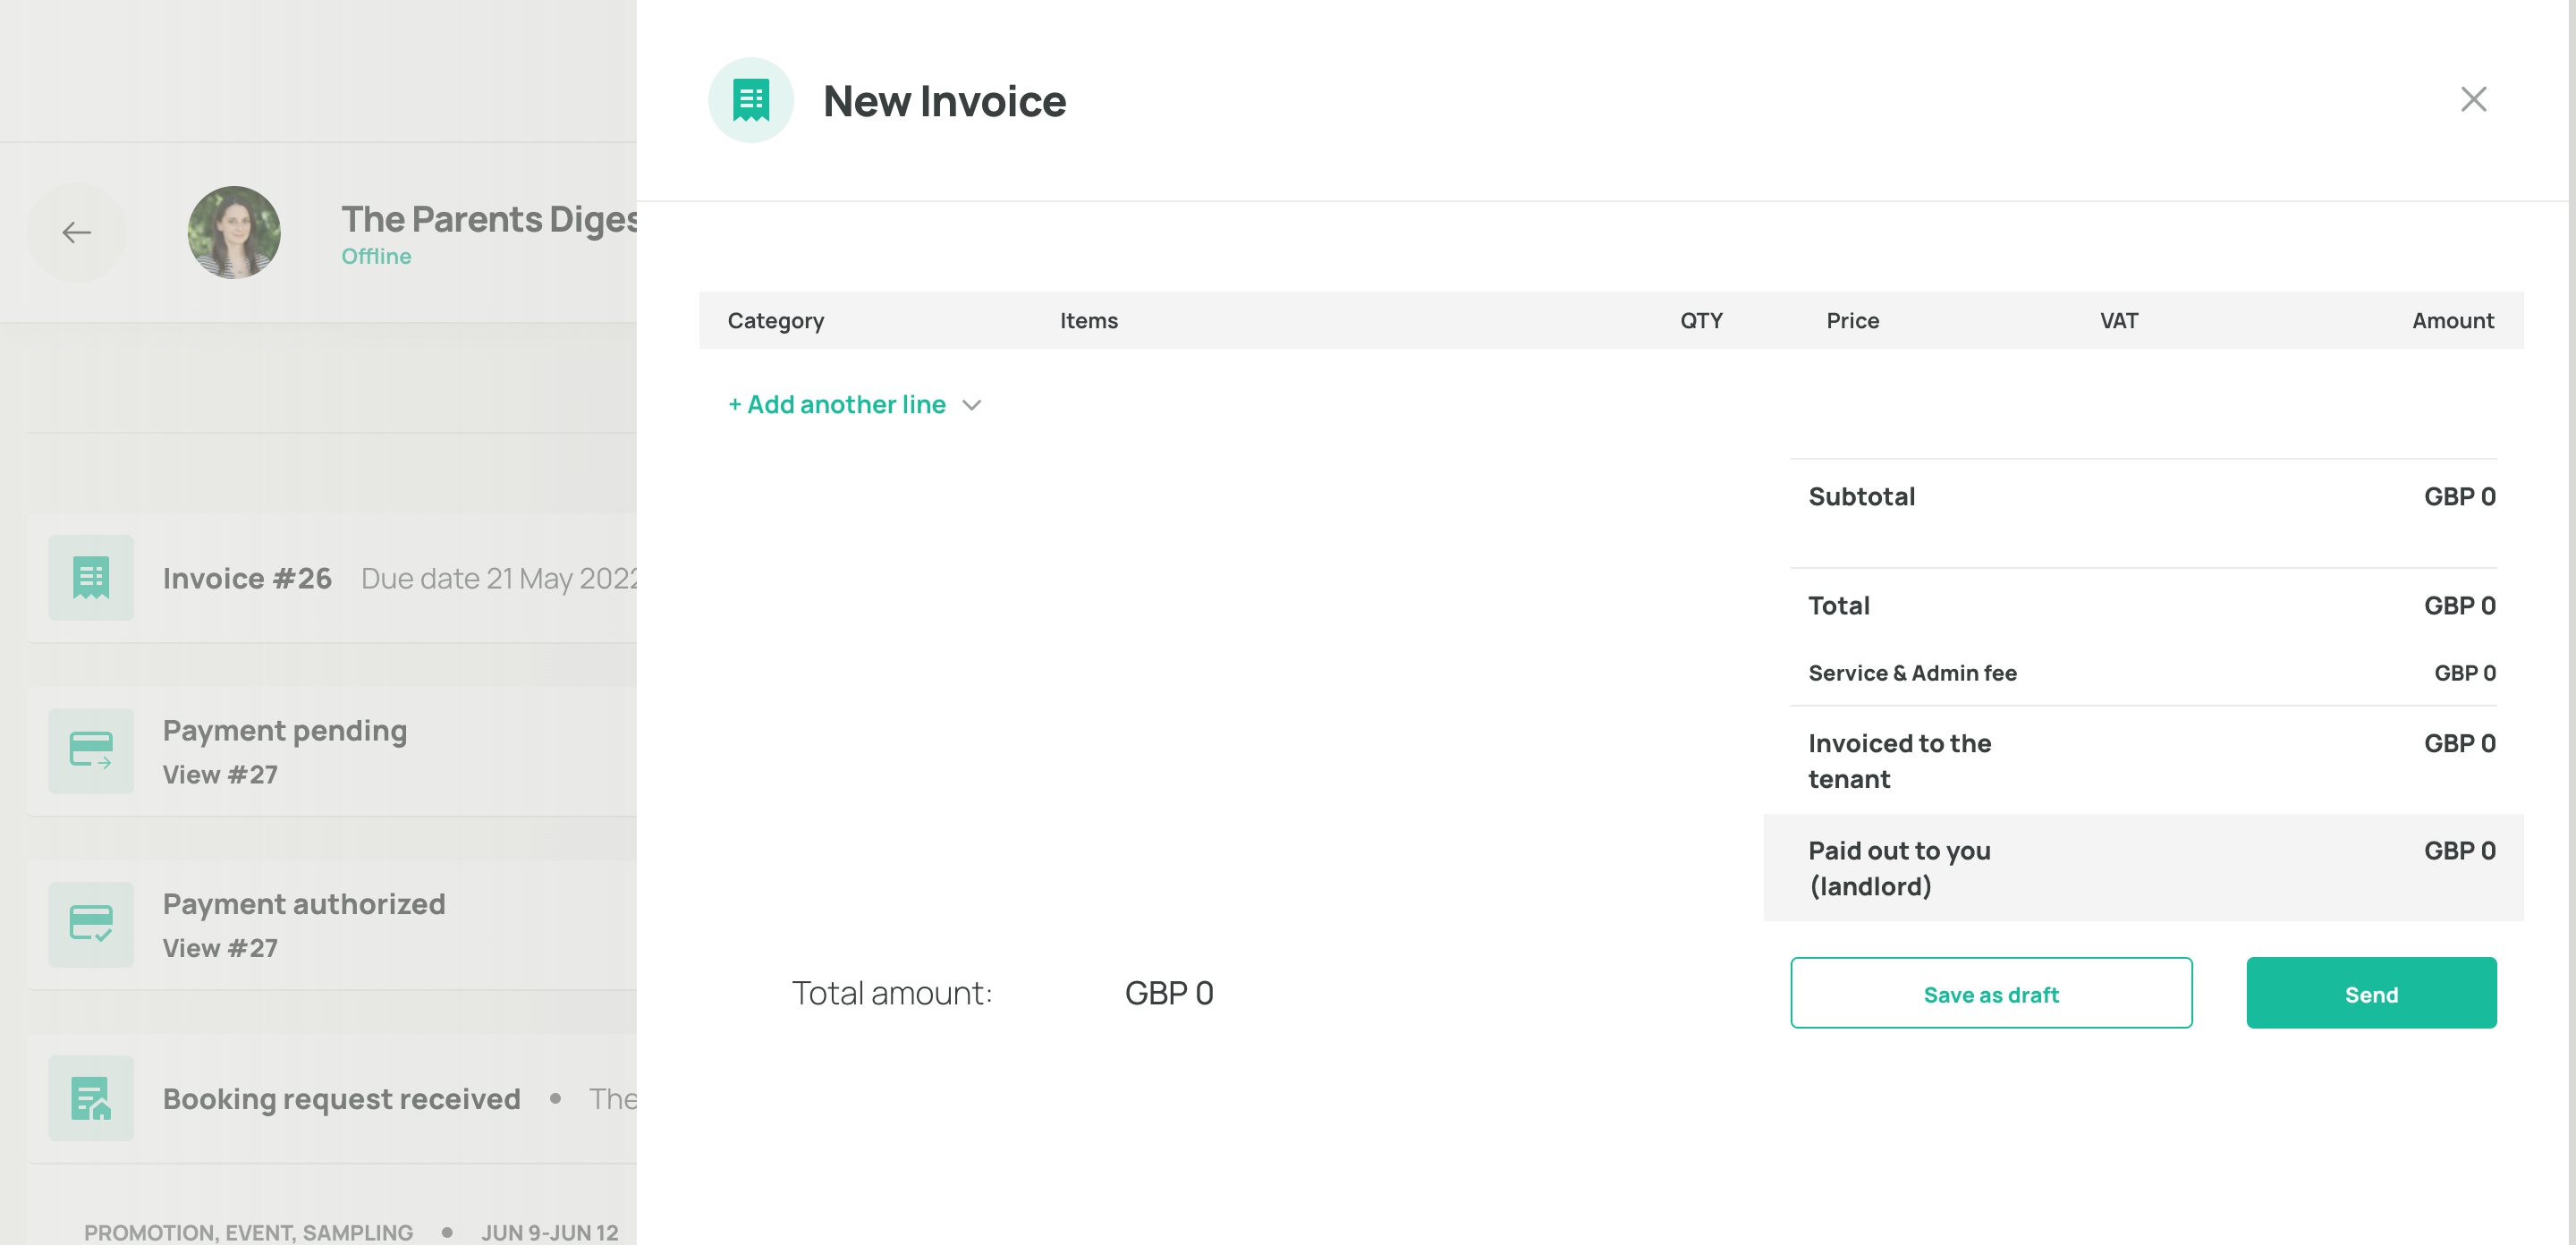The image size is (2576, 1245).
Task: Open The Parents Digest profile photo
Action: coord(234,232)
